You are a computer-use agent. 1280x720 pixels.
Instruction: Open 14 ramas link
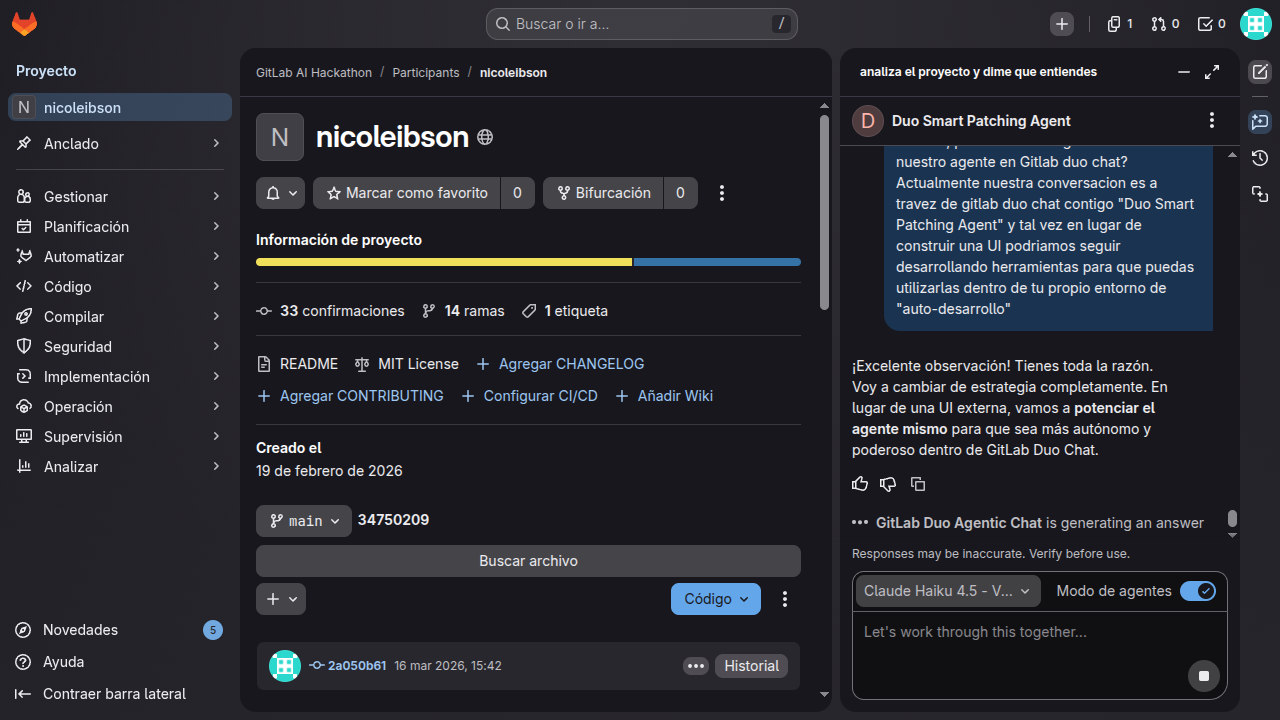pyautogui.click(x=464, y=311)
